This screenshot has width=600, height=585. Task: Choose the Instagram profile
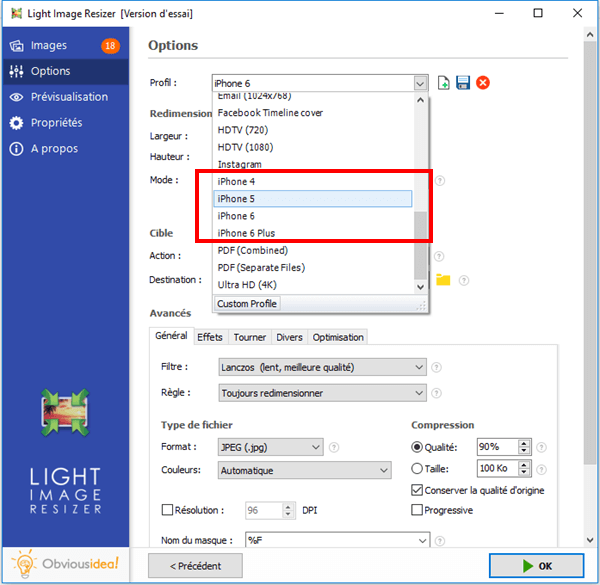pos(313,165)
